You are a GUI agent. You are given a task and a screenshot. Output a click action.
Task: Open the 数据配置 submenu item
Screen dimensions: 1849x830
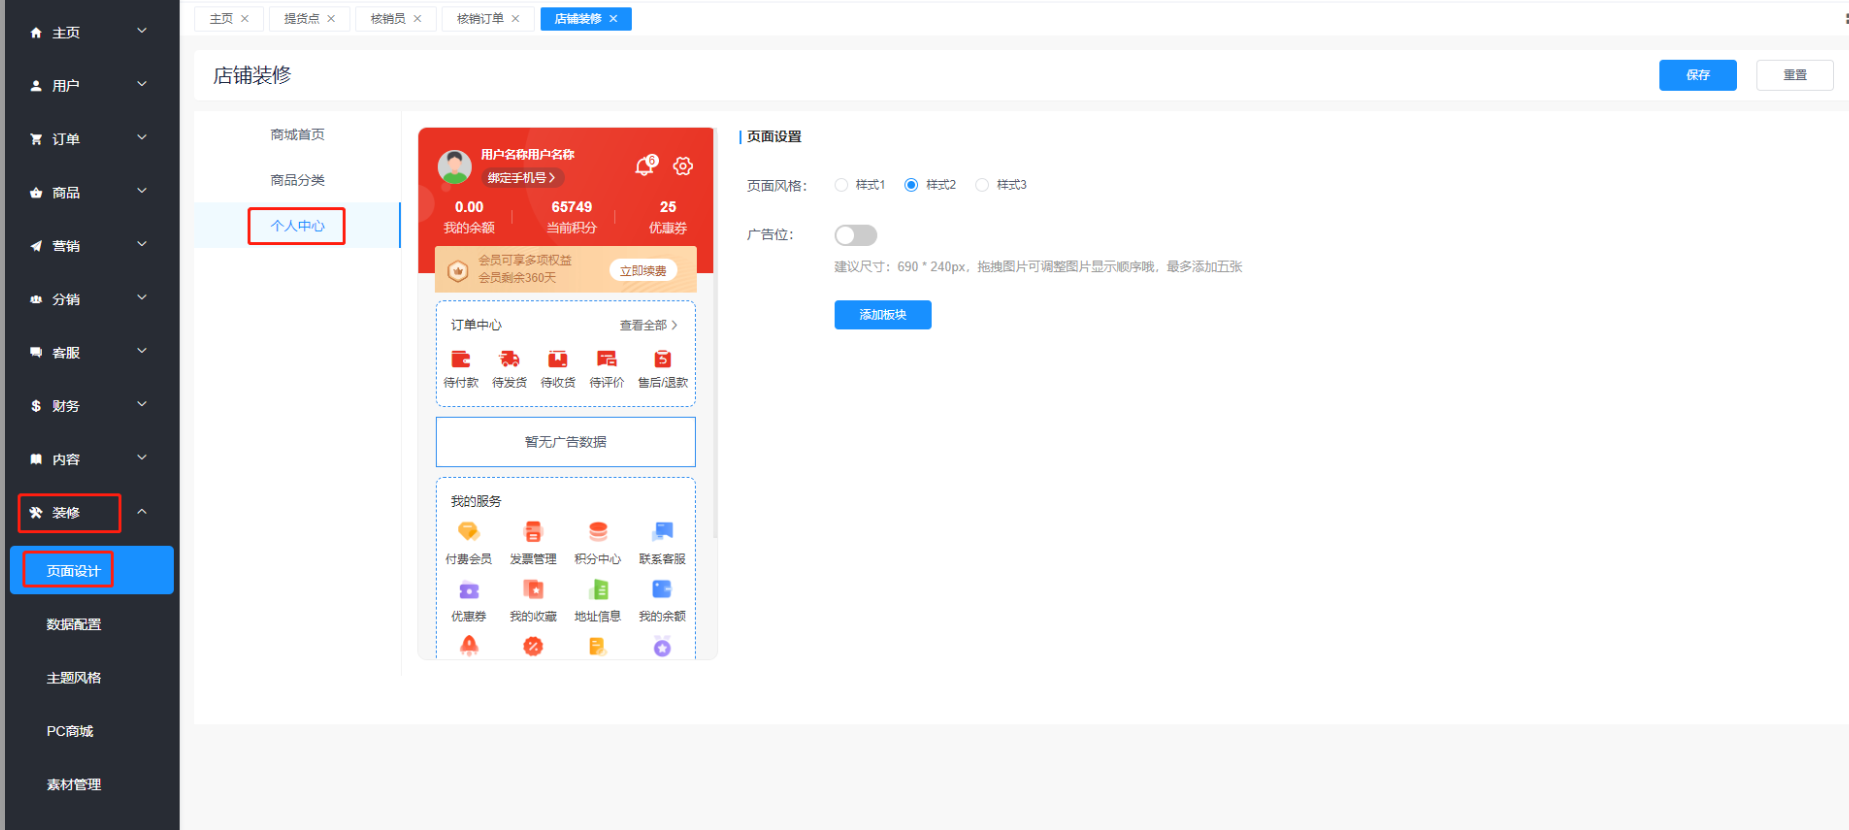point(74,624)
